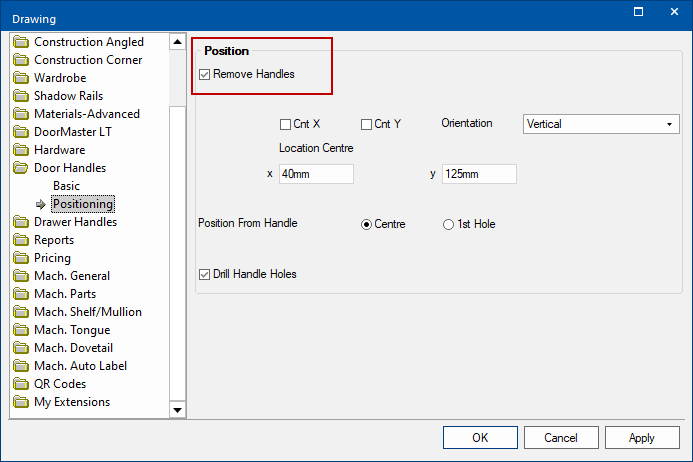Viewport: 693px width, 462px height.
Task: Click the Location Centre x input field
Action: [x=316, y=174]
